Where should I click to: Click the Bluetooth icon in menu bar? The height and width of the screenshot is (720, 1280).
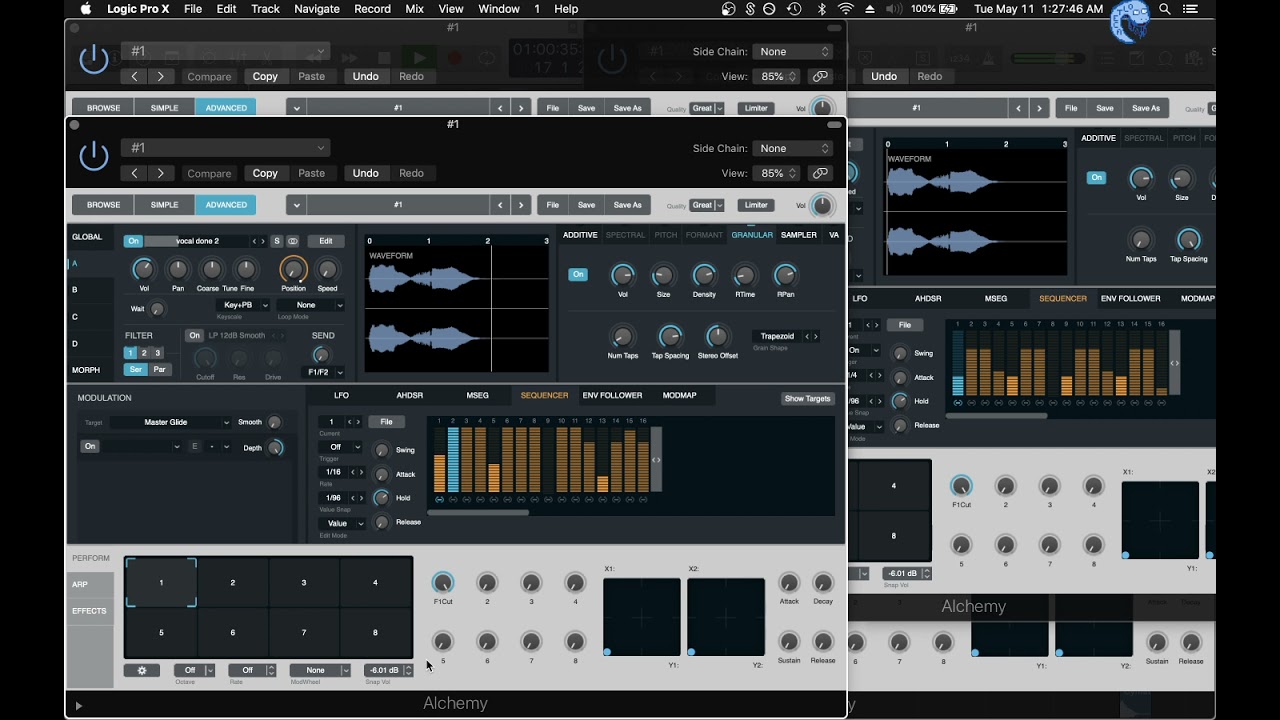[822, 9]
